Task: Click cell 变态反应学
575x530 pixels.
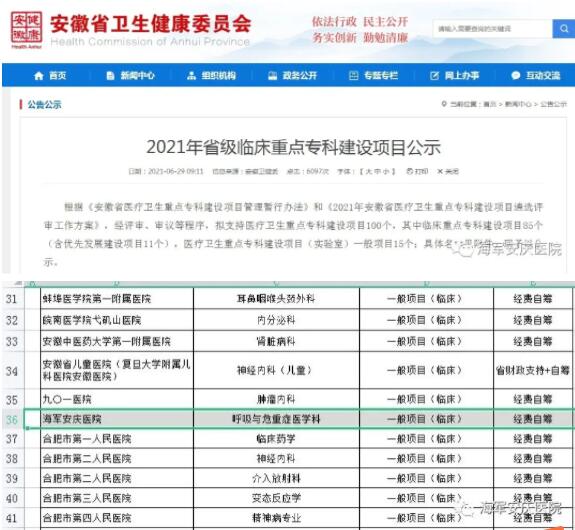Action: pos(276,498)
